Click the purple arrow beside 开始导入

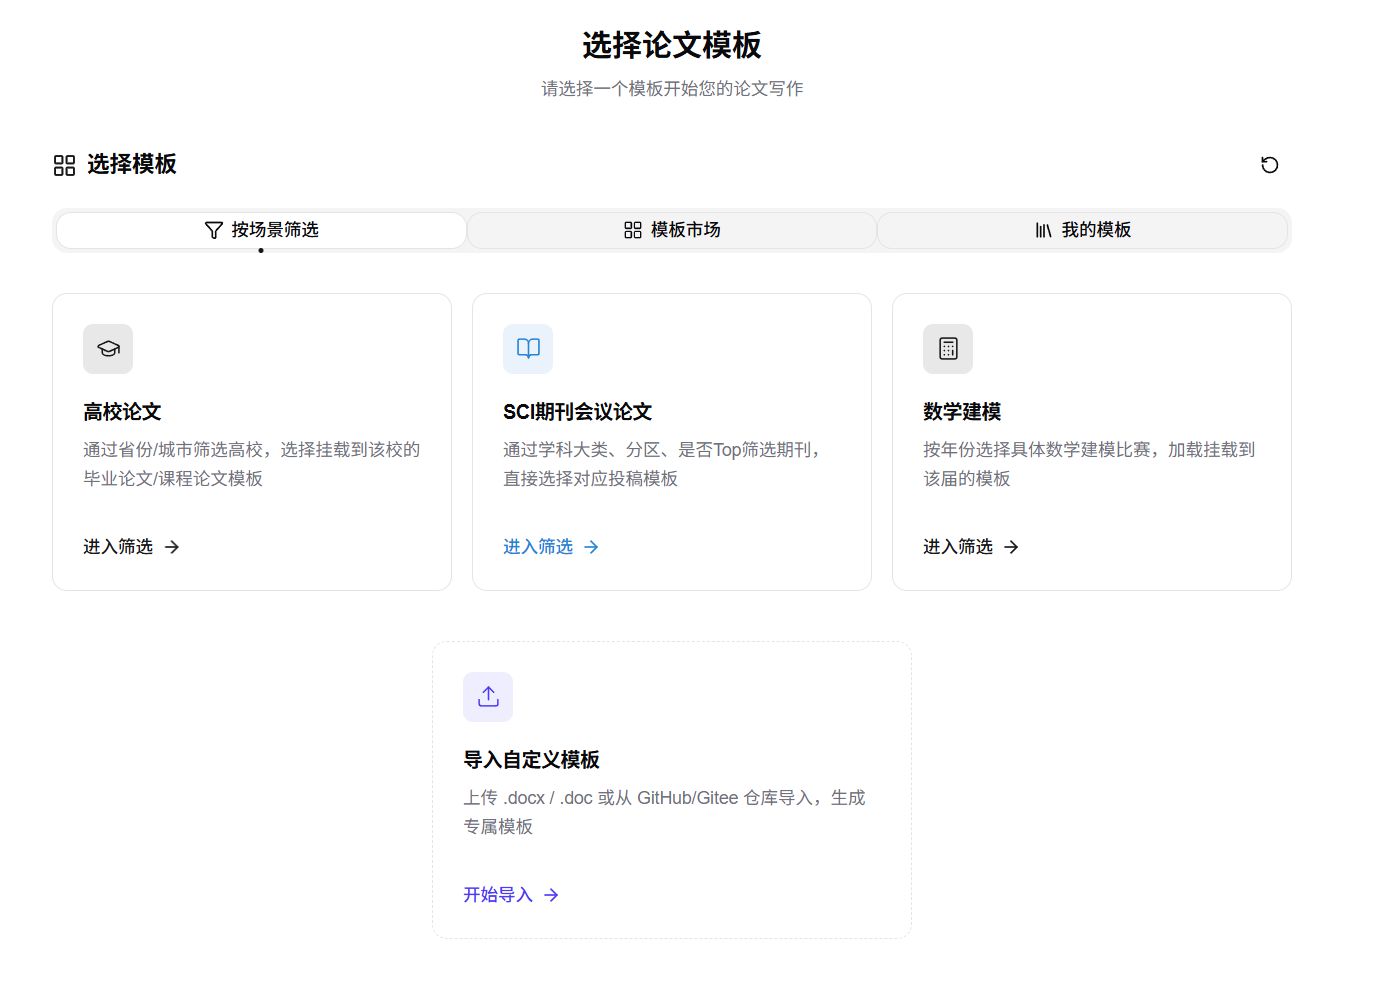[x=551, y=895]
